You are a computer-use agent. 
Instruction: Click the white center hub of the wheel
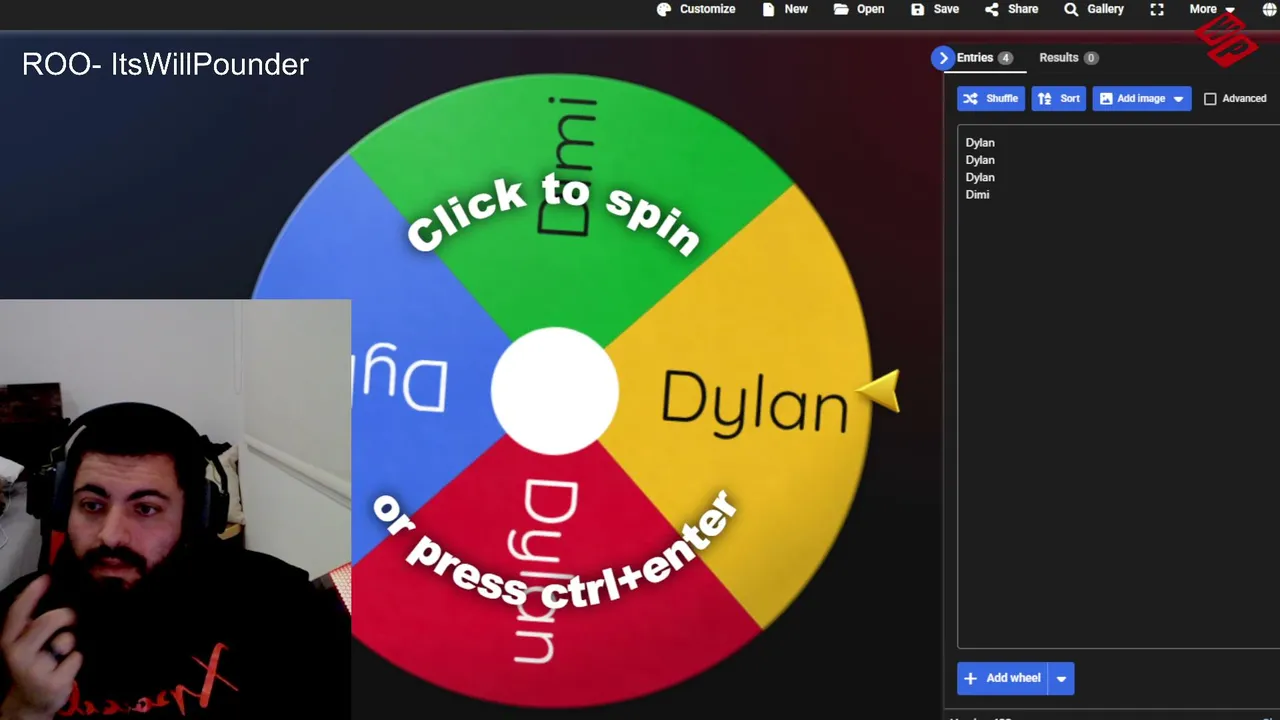[x=555, y=391]
